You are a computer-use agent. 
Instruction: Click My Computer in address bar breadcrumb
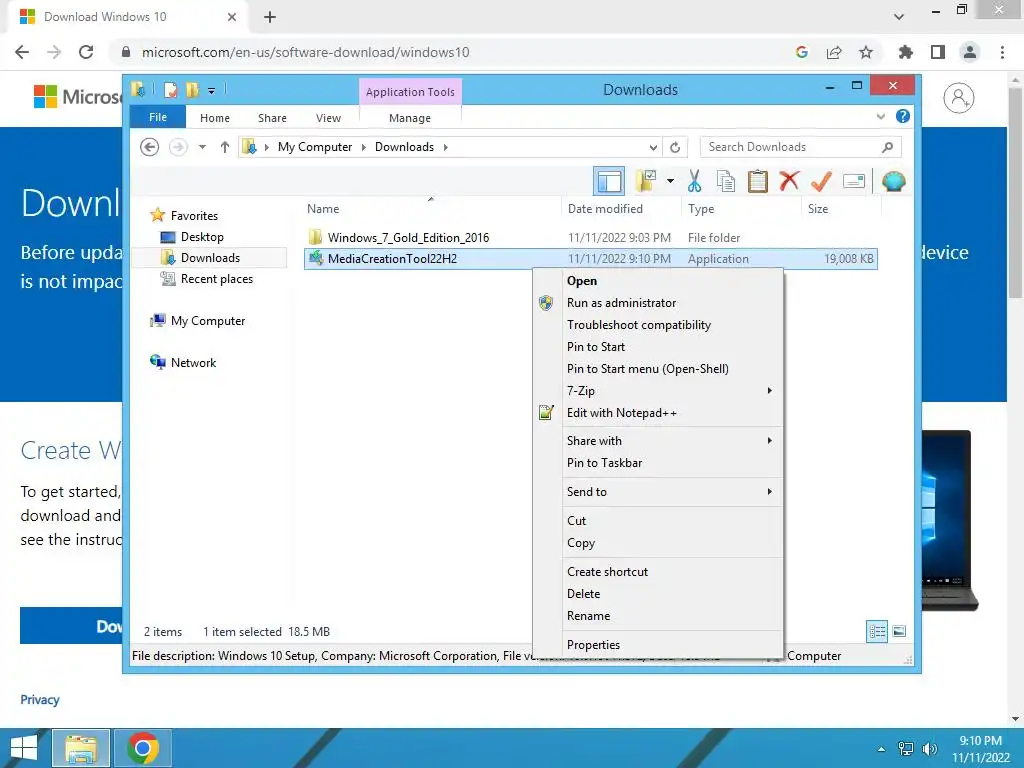(x=315, y=147)
